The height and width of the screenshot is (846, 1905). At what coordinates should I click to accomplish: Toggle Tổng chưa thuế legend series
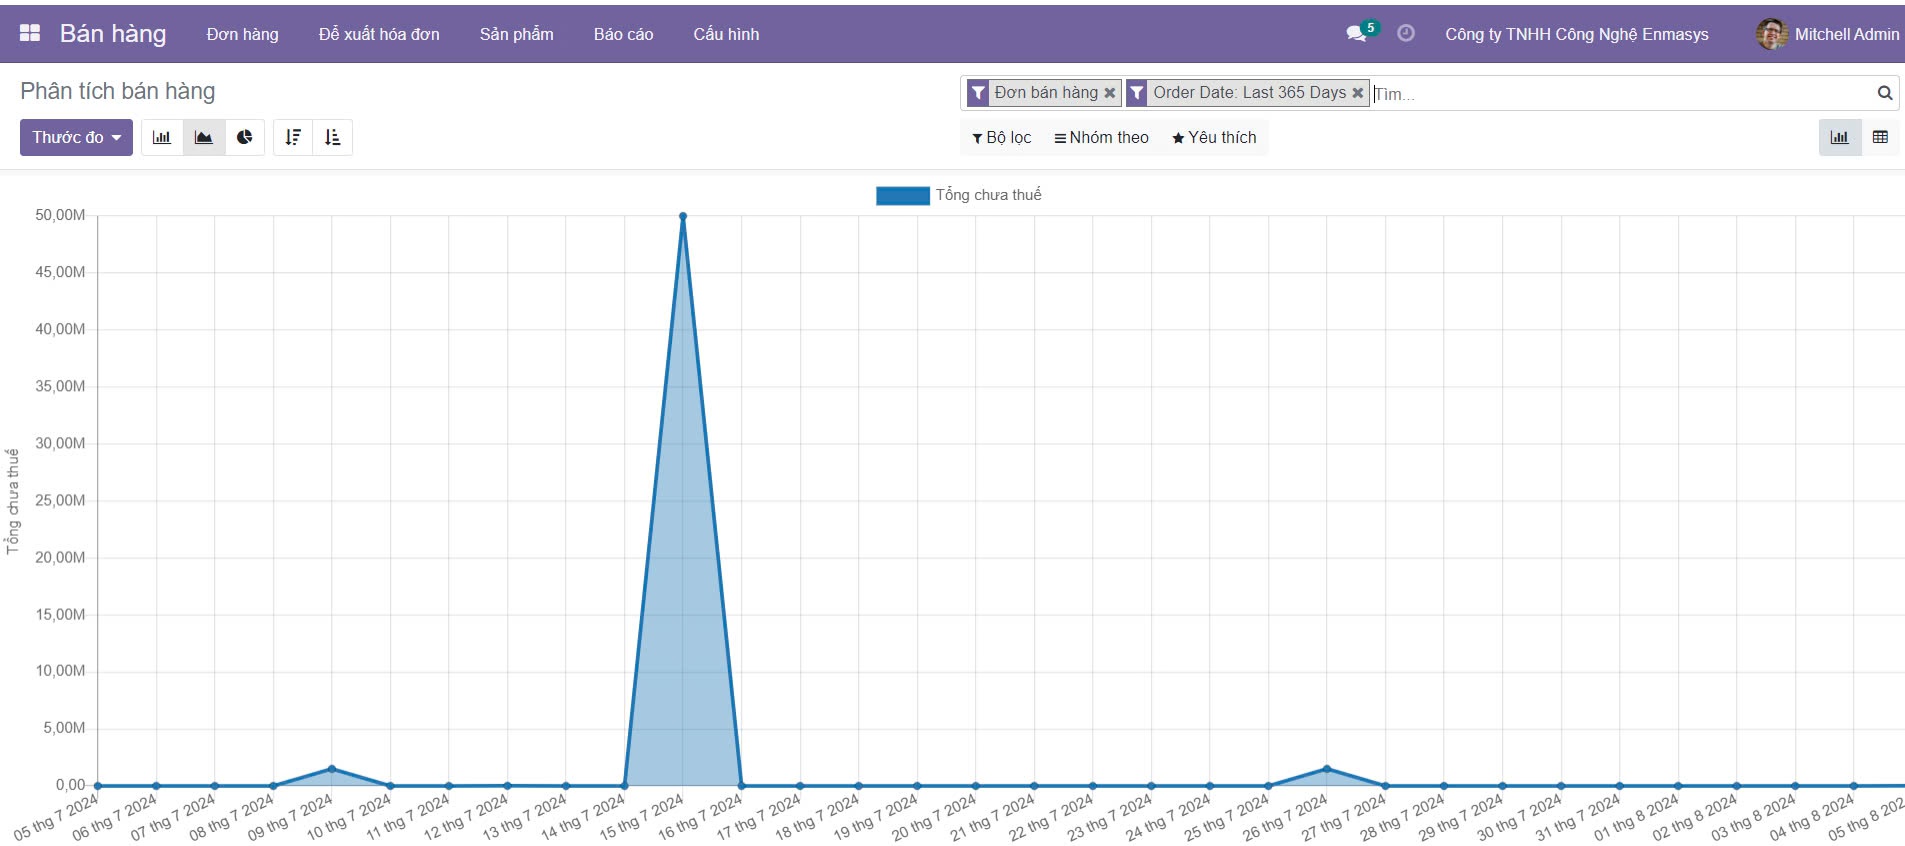tap(958, 195)
